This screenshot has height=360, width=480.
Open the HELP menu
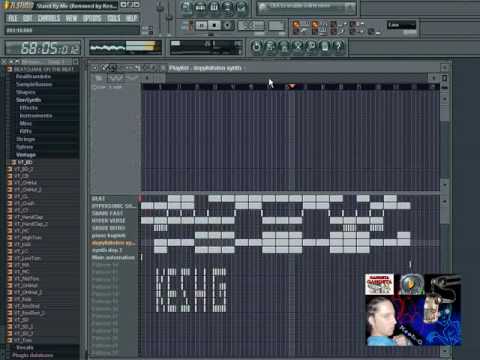click(x=132, y=18)
